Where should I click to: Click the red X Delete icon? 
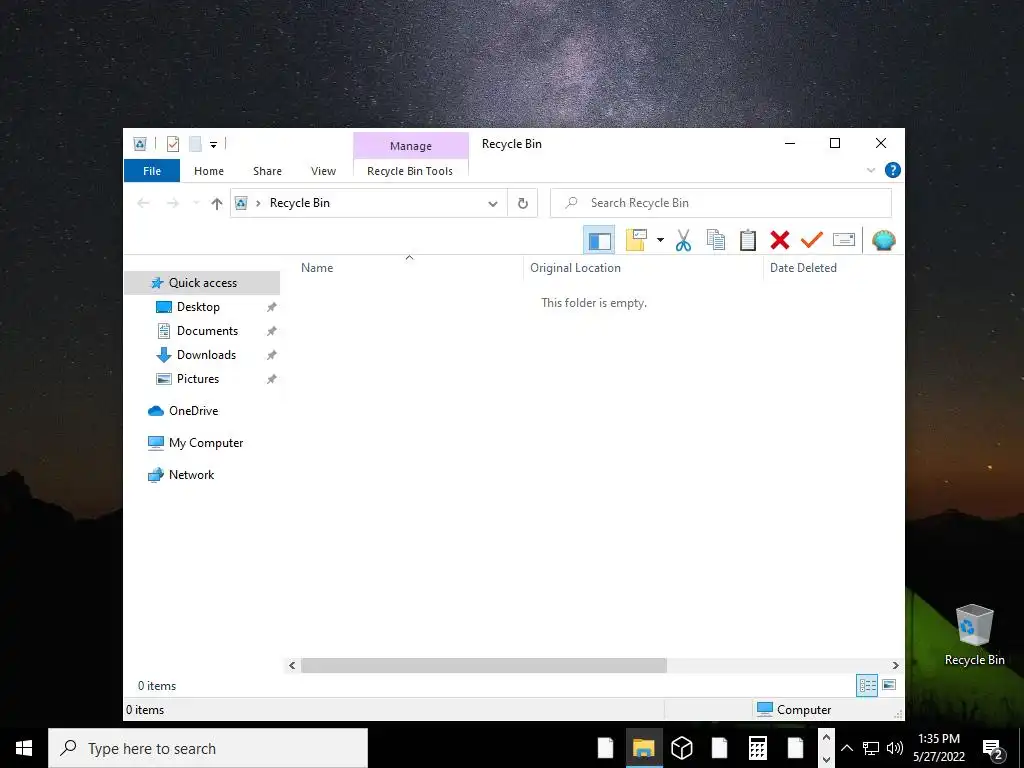coord(780,240)
